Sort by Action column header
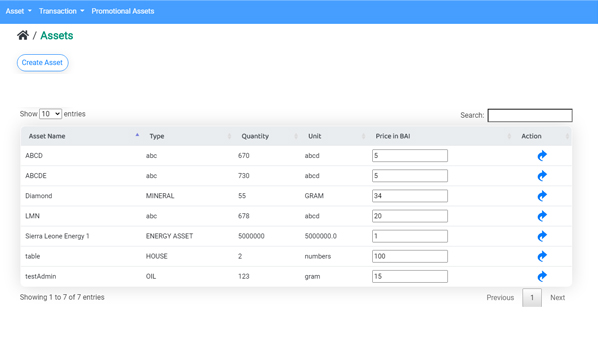This screenshot has height=360, width=598. point(542,136)
